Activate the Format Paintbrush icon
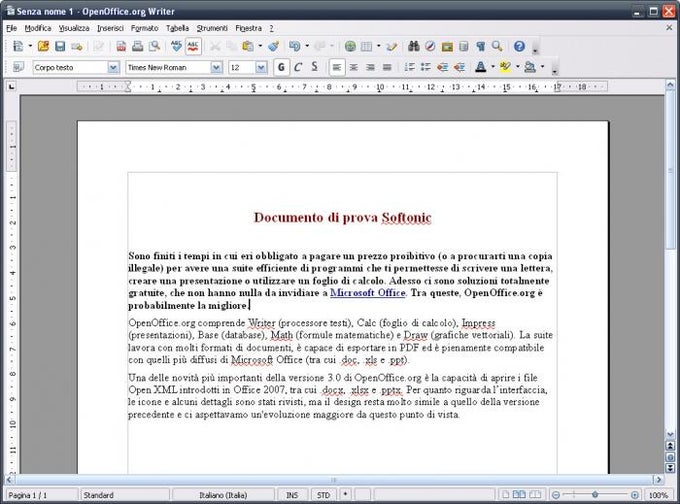Viewport: 680px width, 504px height. point(273,46)
